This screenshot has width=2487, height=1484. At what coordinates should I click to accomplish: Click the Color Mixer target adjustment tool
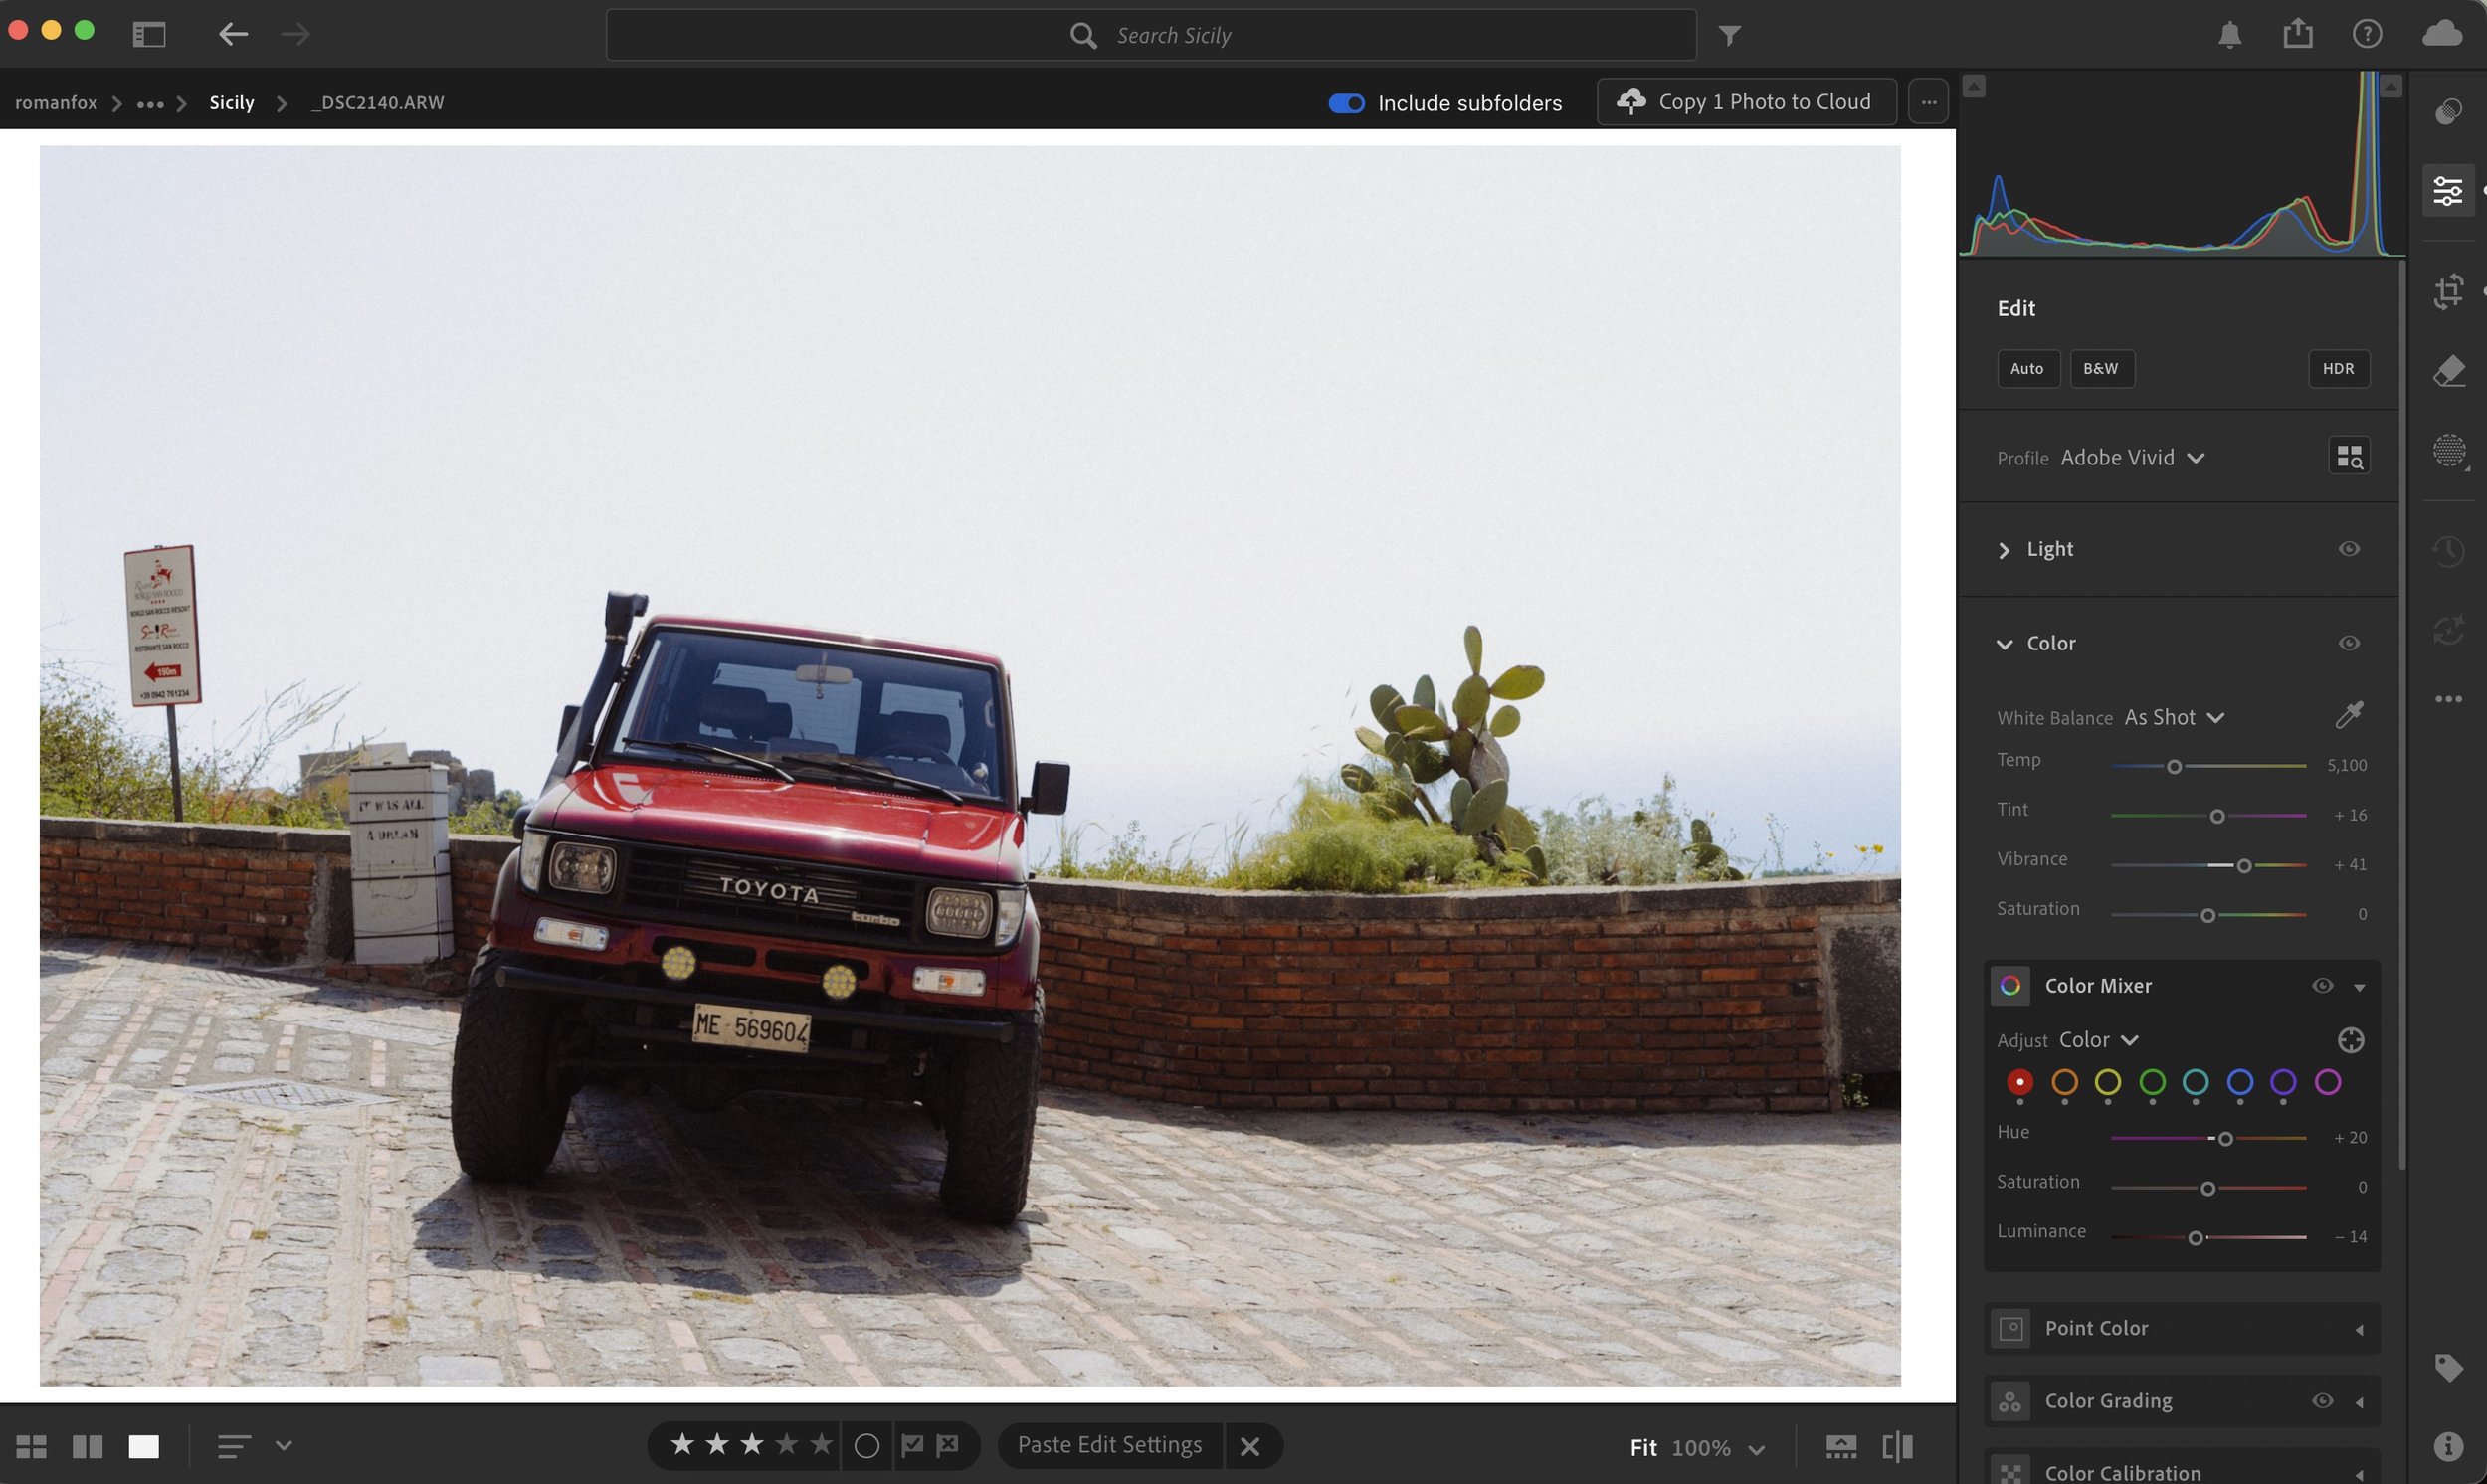click(x=2350, y=1040)
